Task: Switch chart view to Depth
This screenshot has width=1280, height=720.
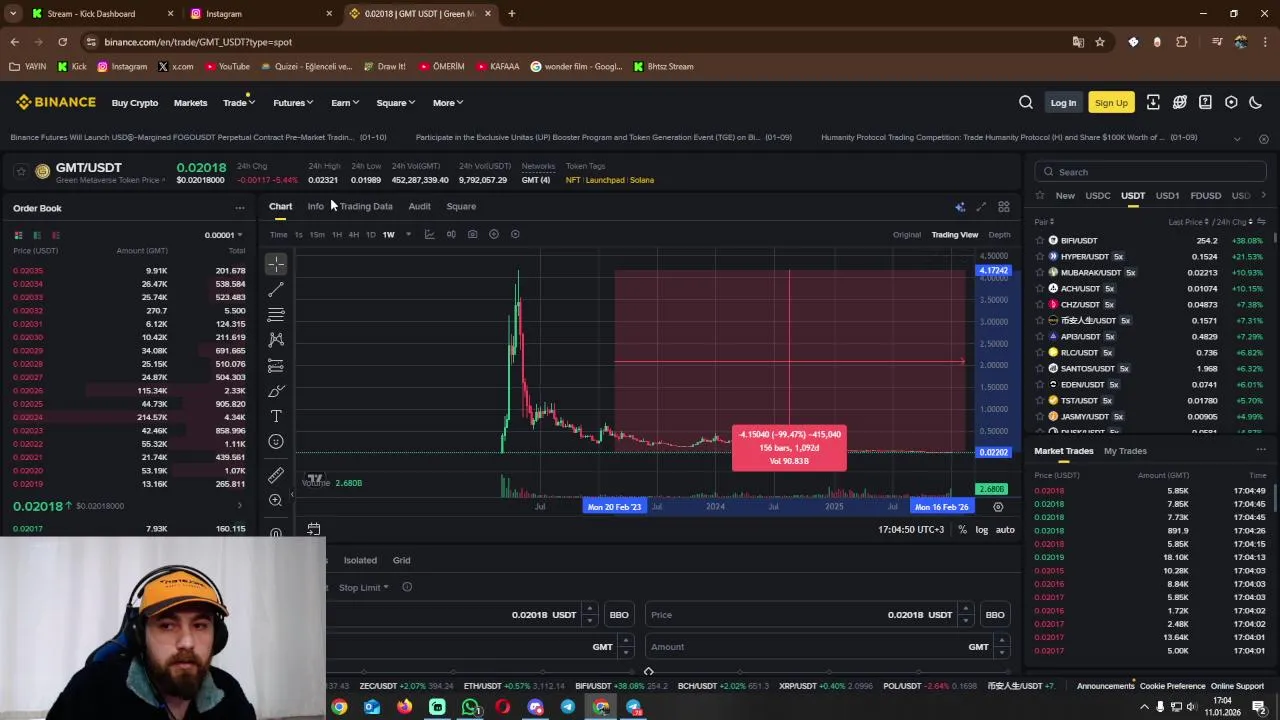Action: click(999, 235)
